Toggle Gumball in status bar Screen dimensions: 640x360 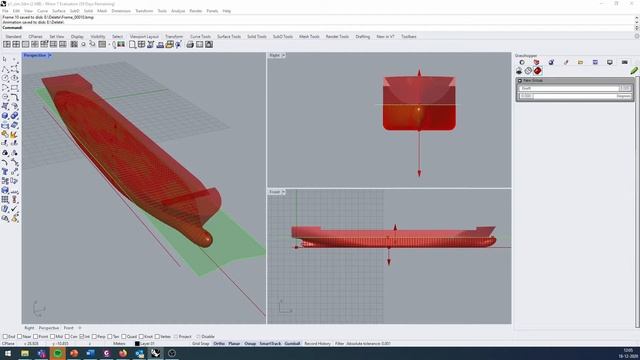coord(292,344)
